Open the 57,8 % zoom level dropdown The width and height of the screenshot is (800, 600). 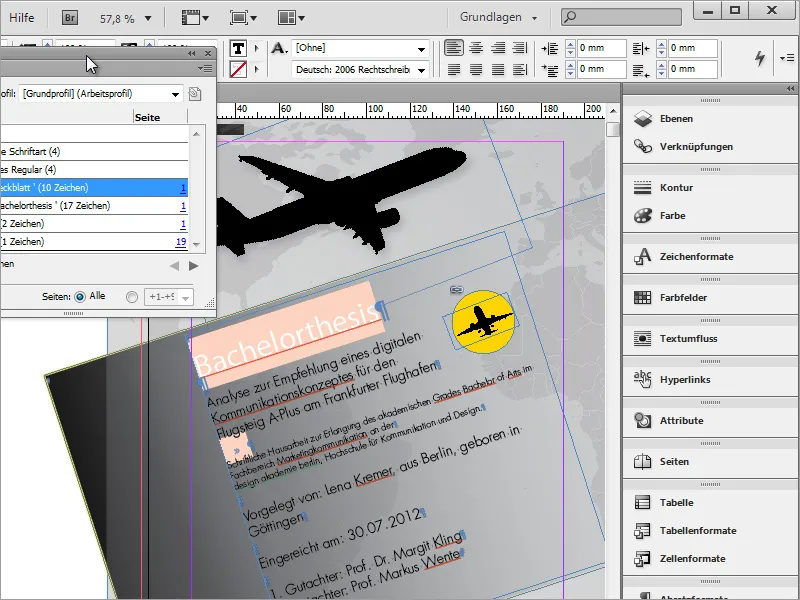(x=148, y=19)
